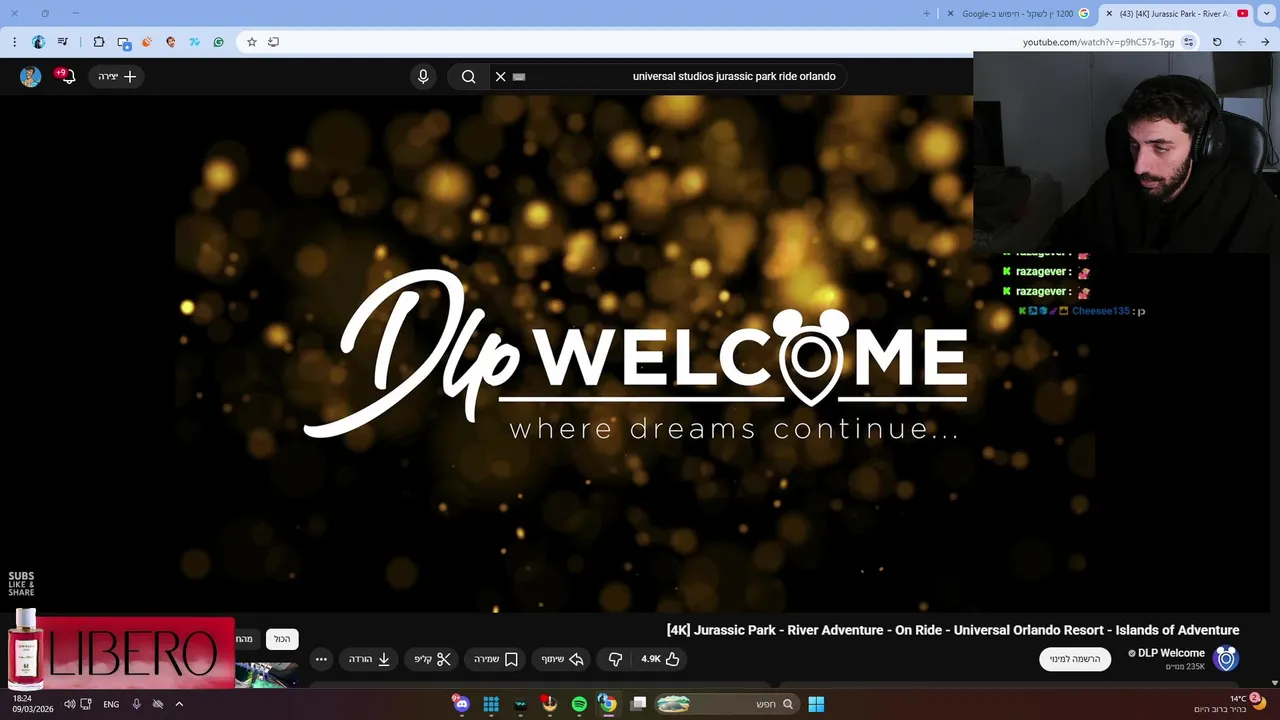Show hidden system tray icons

click(179, 704)
